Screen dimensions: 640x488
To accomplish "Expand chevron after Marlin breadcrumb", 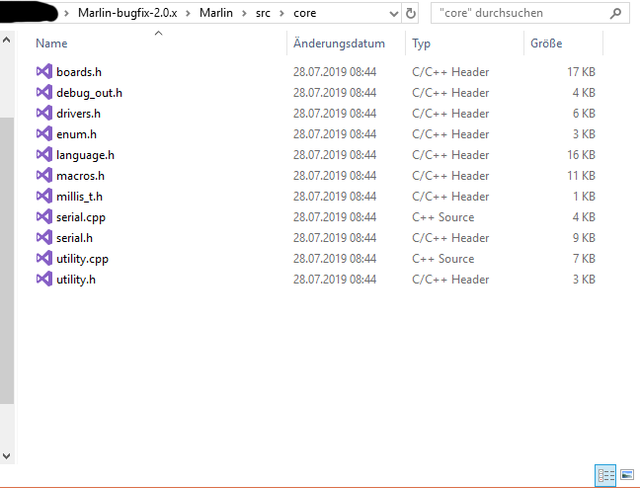I will (244, 13).
